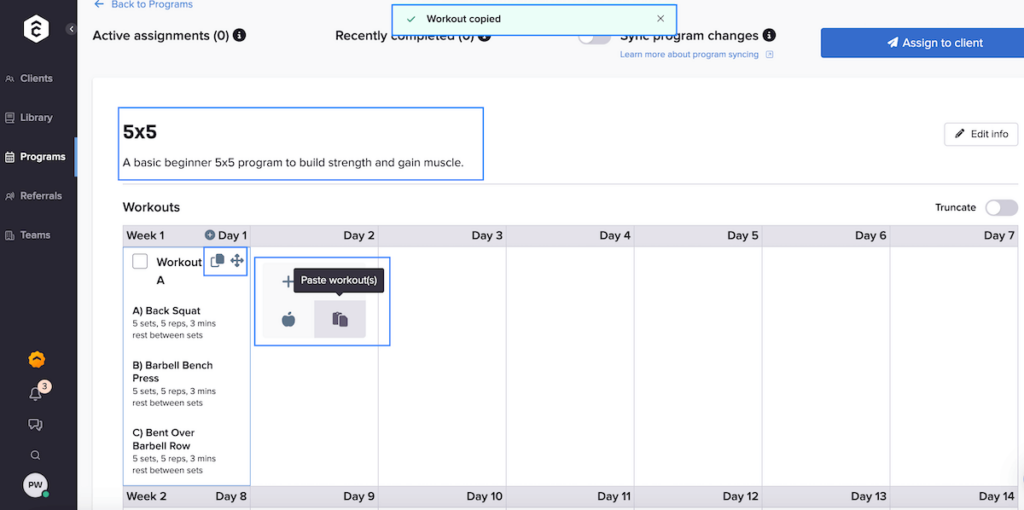Screen dimensions: 1024x510
Task: Click the Paste workout(s) clipboard icon
Action: (340, 320)
